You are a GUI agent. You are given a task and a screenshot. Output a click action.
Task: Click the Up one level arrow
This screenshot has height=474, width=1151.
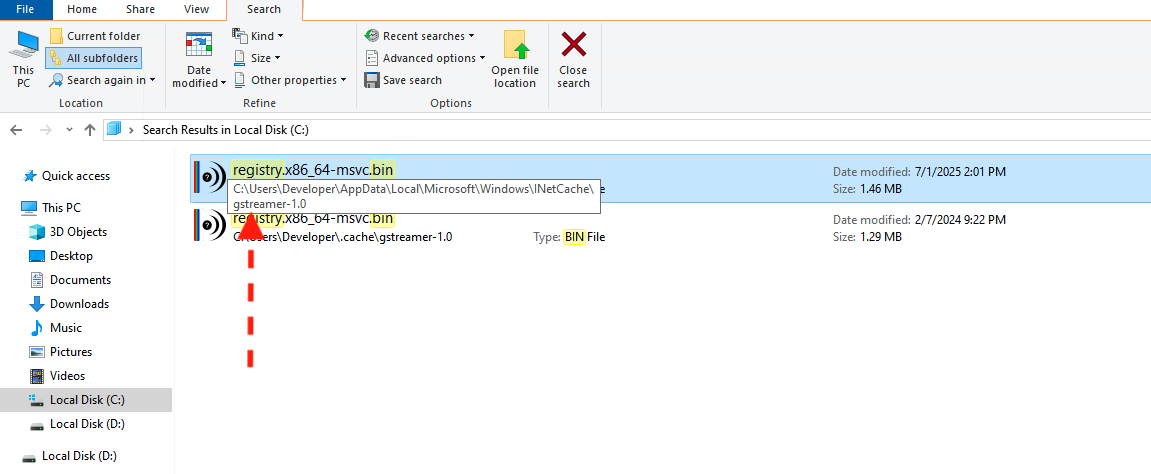pos(90,130)
